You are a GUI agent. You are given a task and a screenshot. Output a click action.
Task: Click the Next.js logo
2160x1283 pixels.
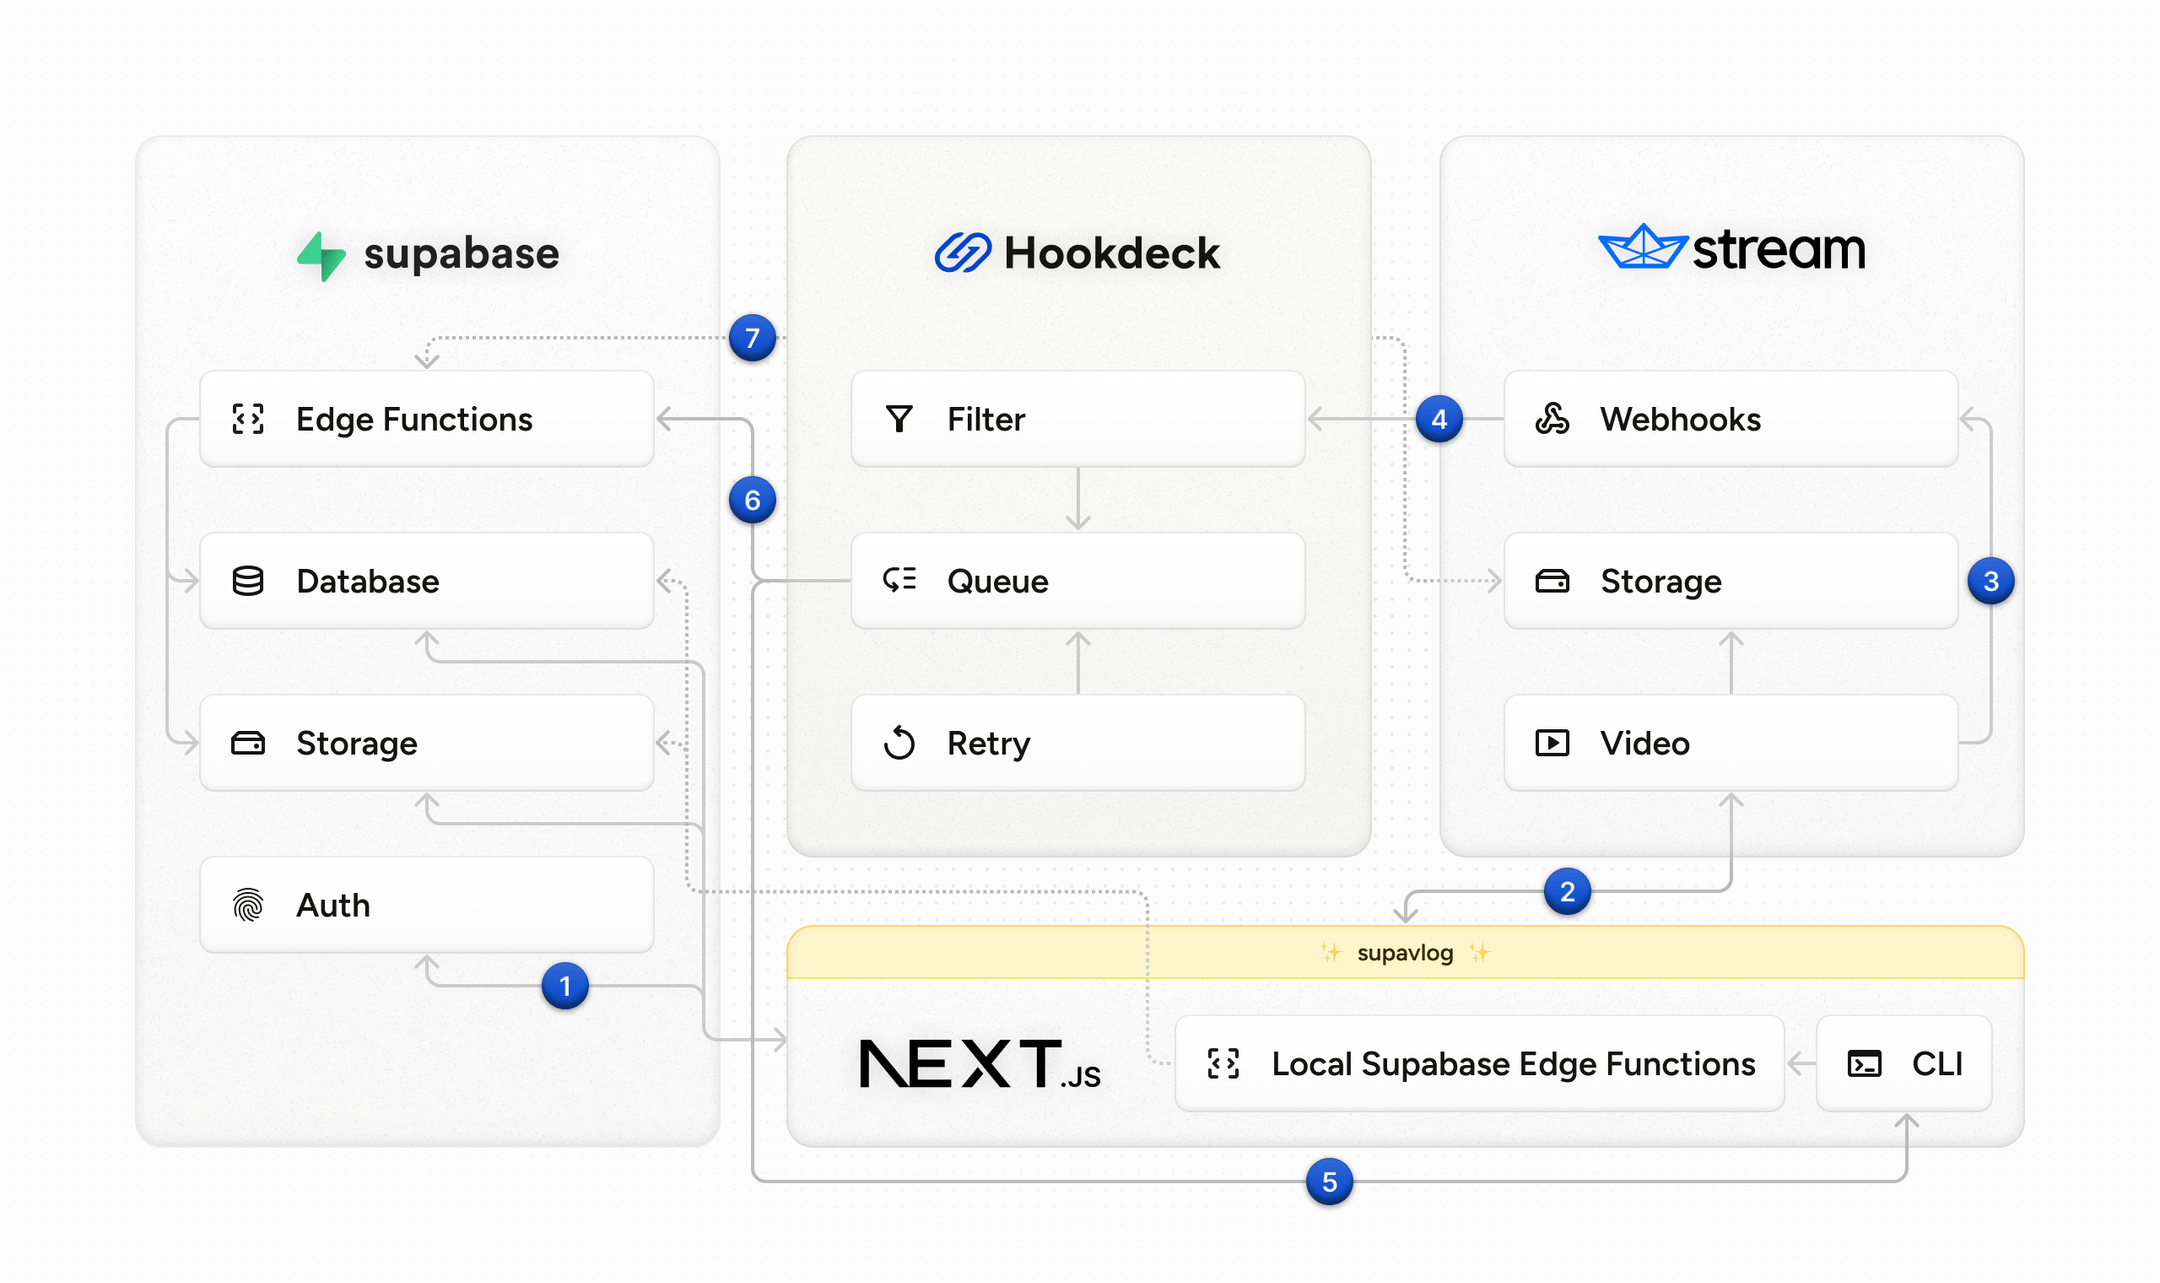(x=979, y=1064)
